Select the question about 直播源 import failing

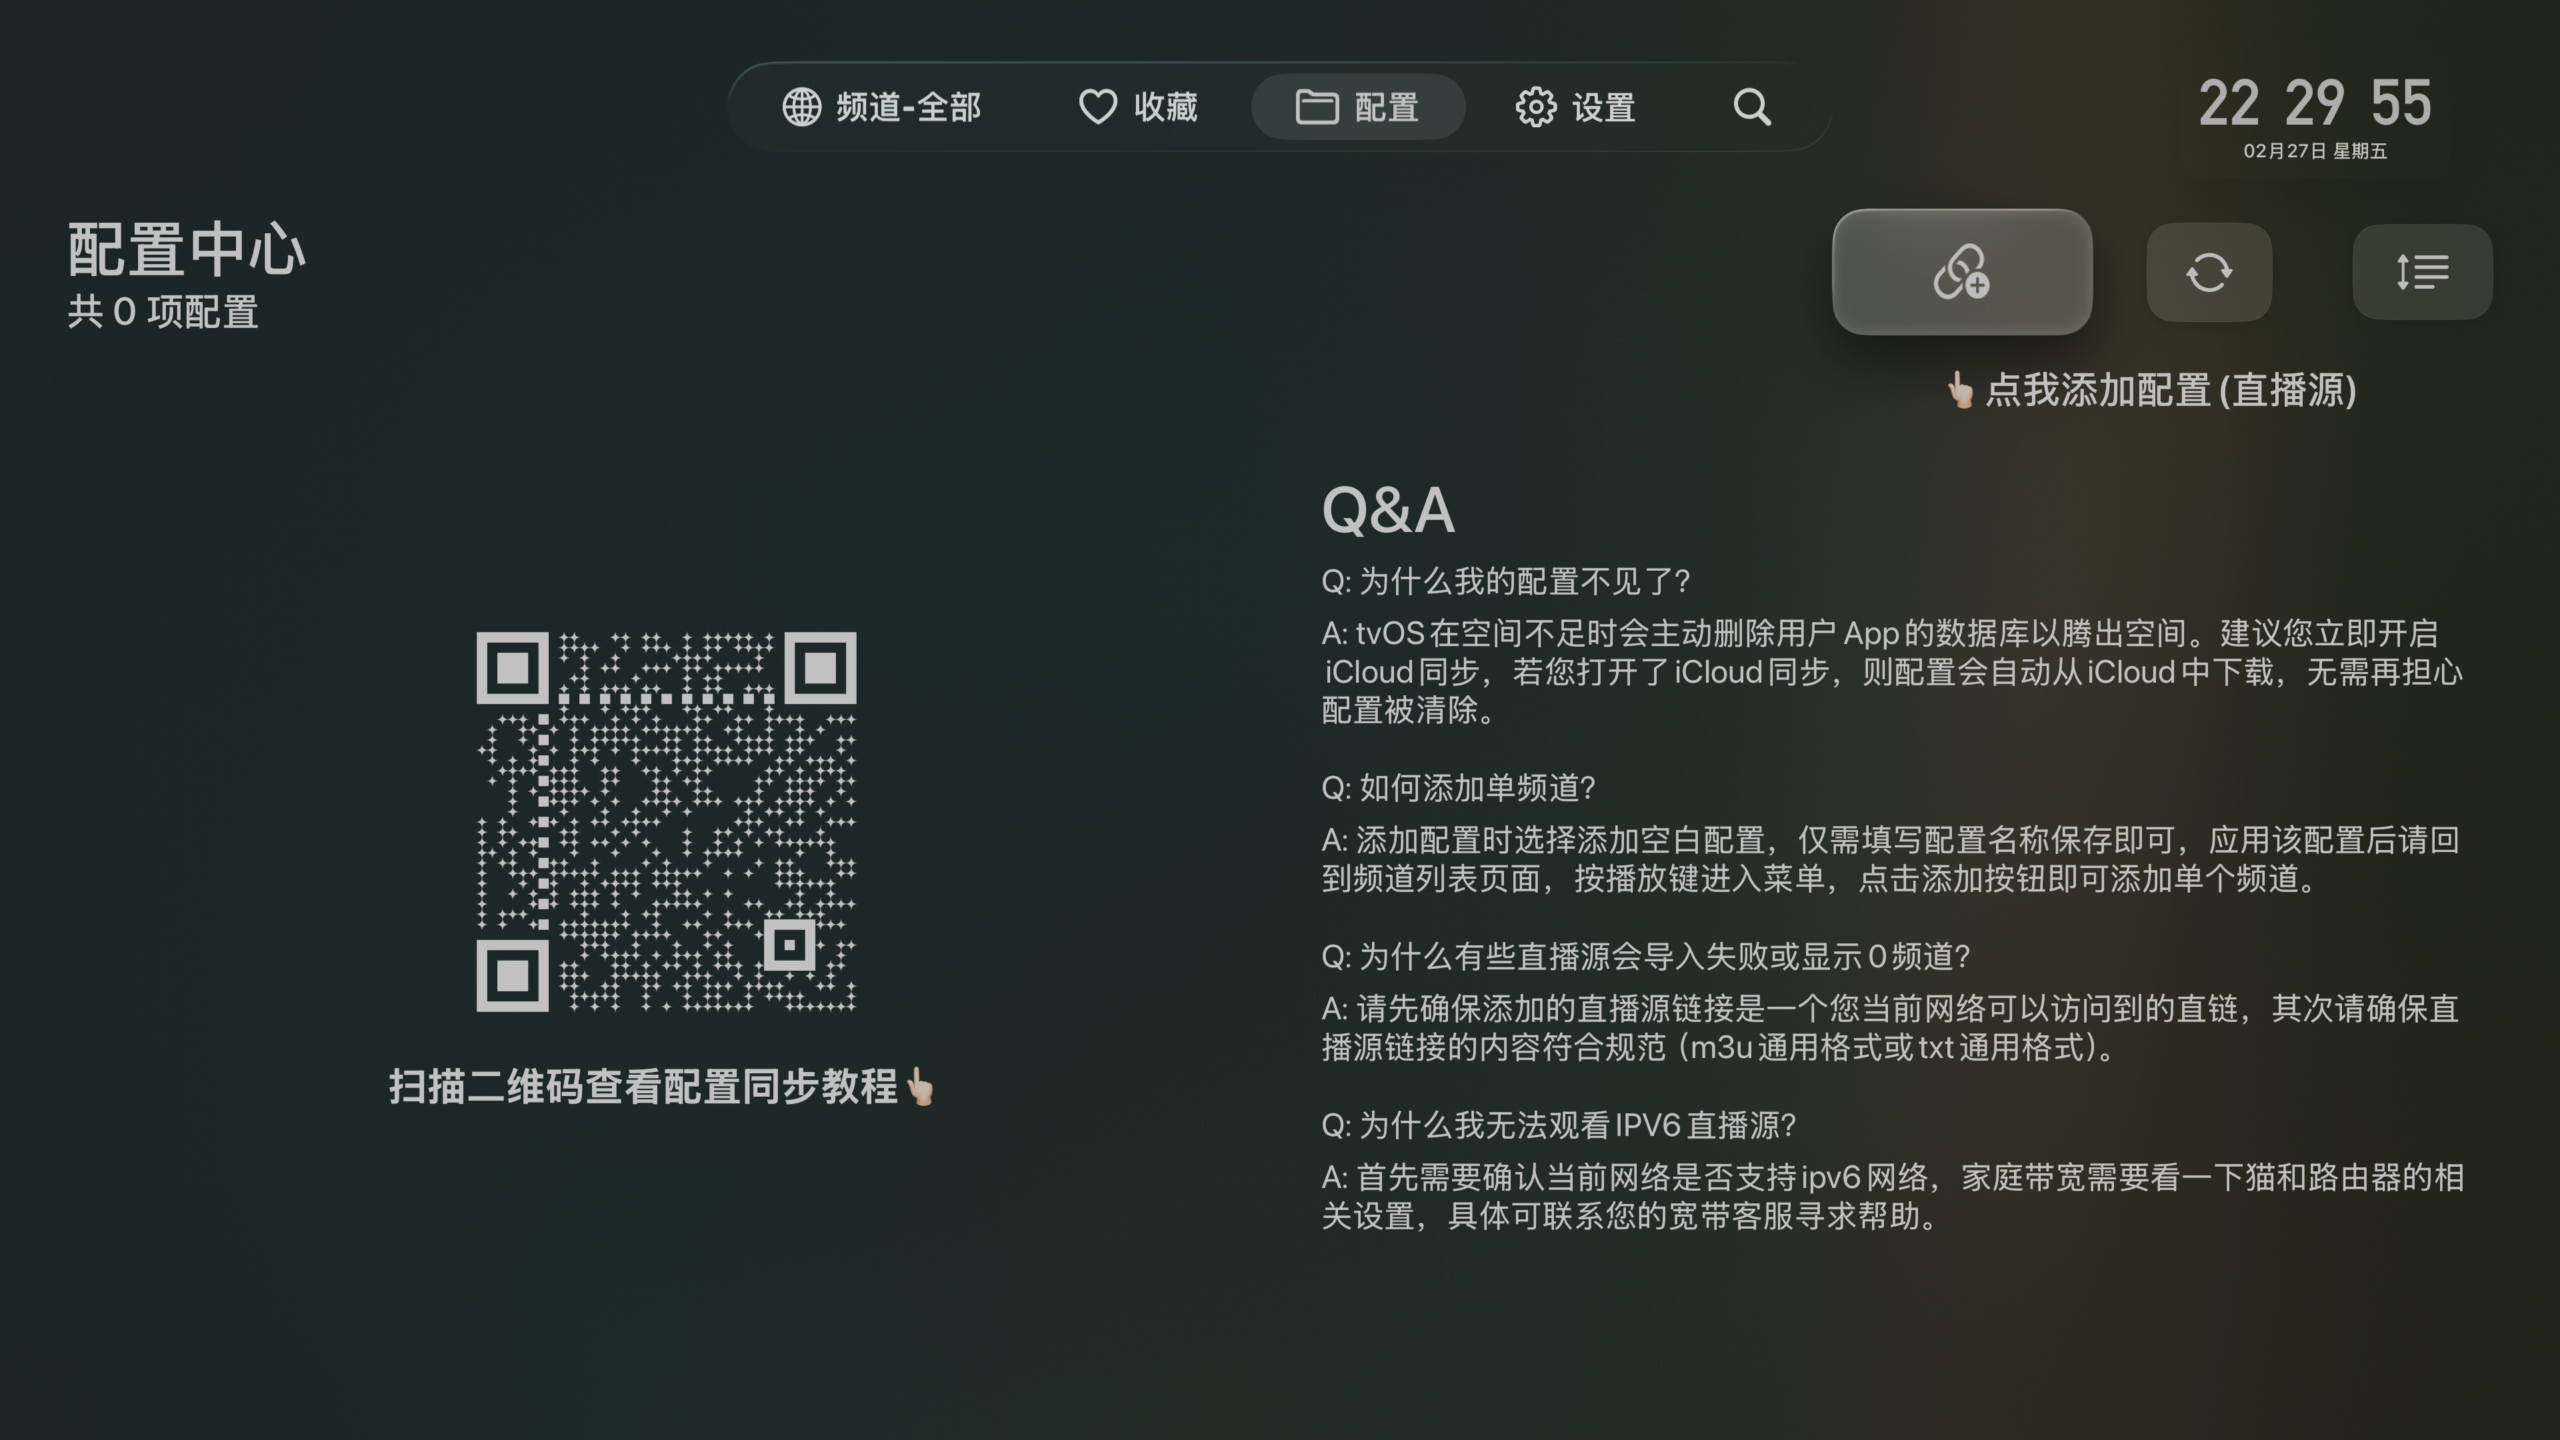click(x=1645, y=957)
